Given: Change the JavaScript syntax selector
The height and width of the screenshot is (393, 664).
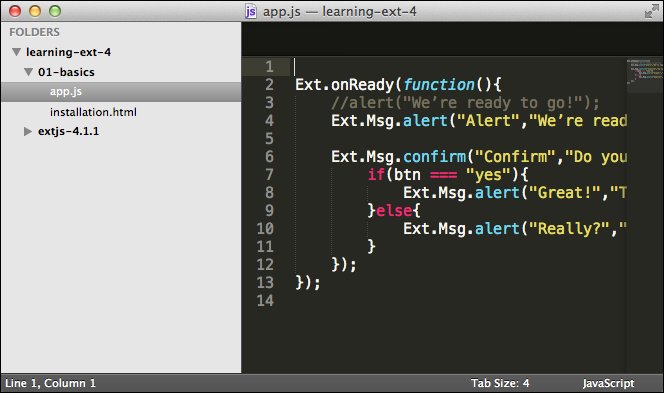Looking at the screenshot, I should coord(609,383).
